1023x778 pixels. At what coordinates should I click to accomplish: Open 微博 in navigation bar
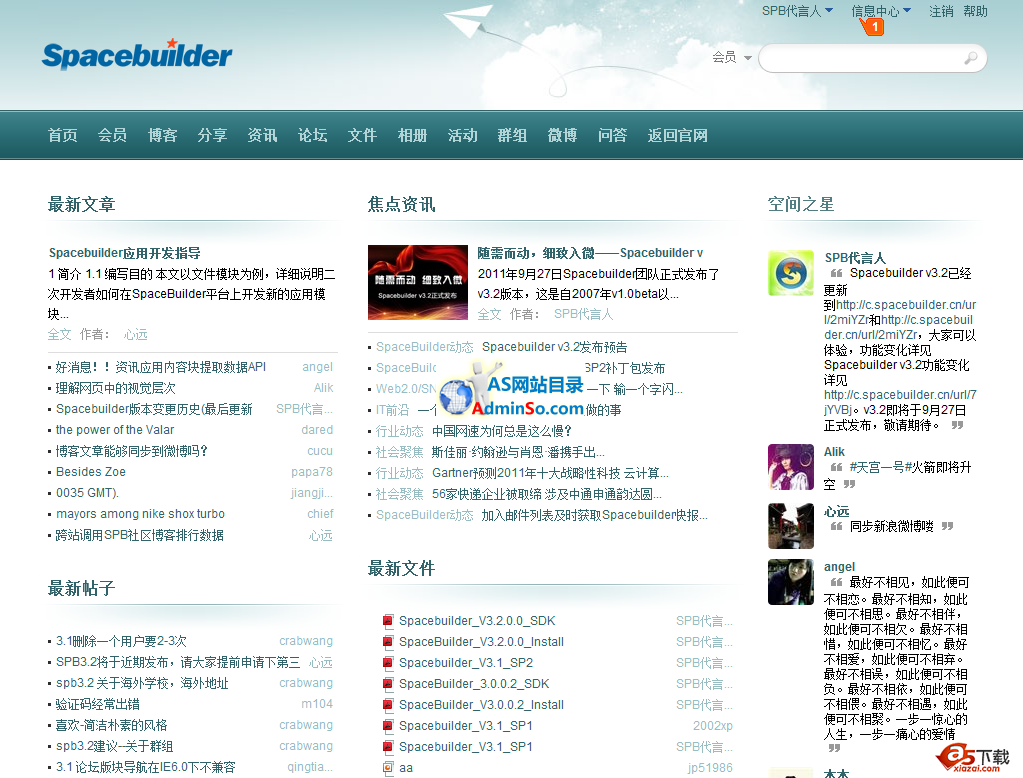tap(562, 135)
